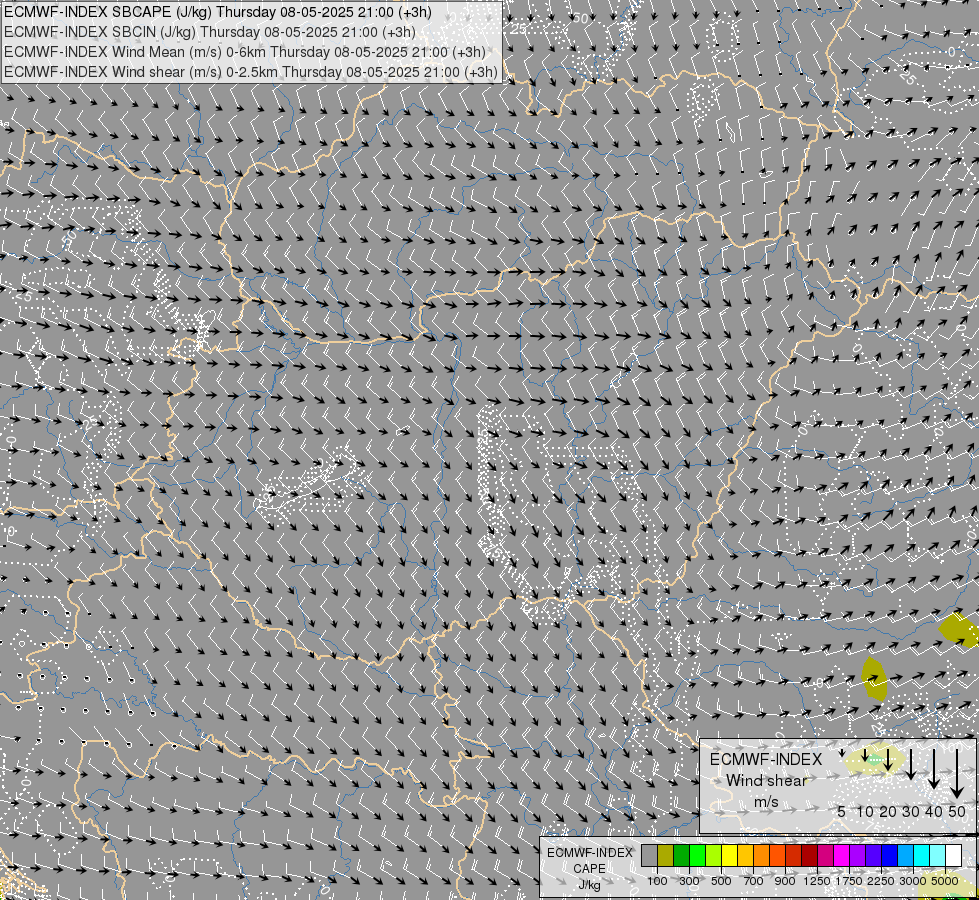The image size is (979, 900).
Task: Click the 'ECMWF-INDEX CAPE J/kg' legend label
Action: coord(589,869)
